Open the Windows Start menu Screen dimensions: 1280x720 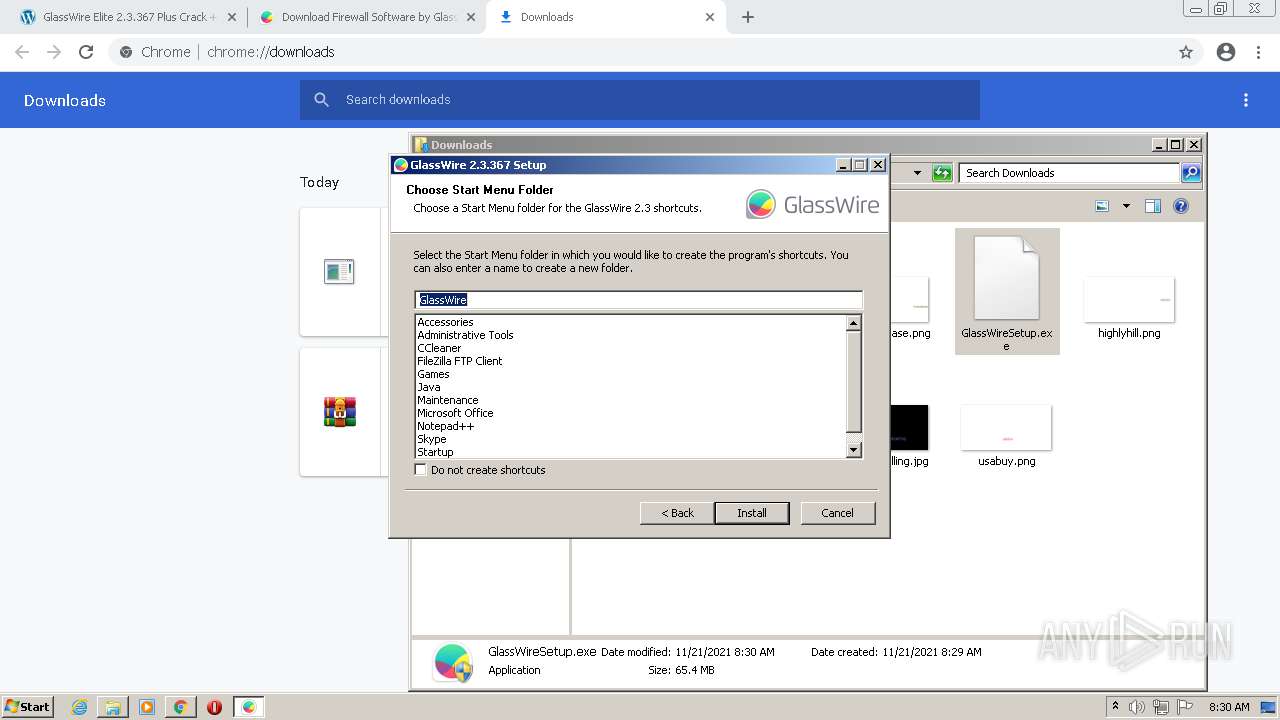pos(28,707)
